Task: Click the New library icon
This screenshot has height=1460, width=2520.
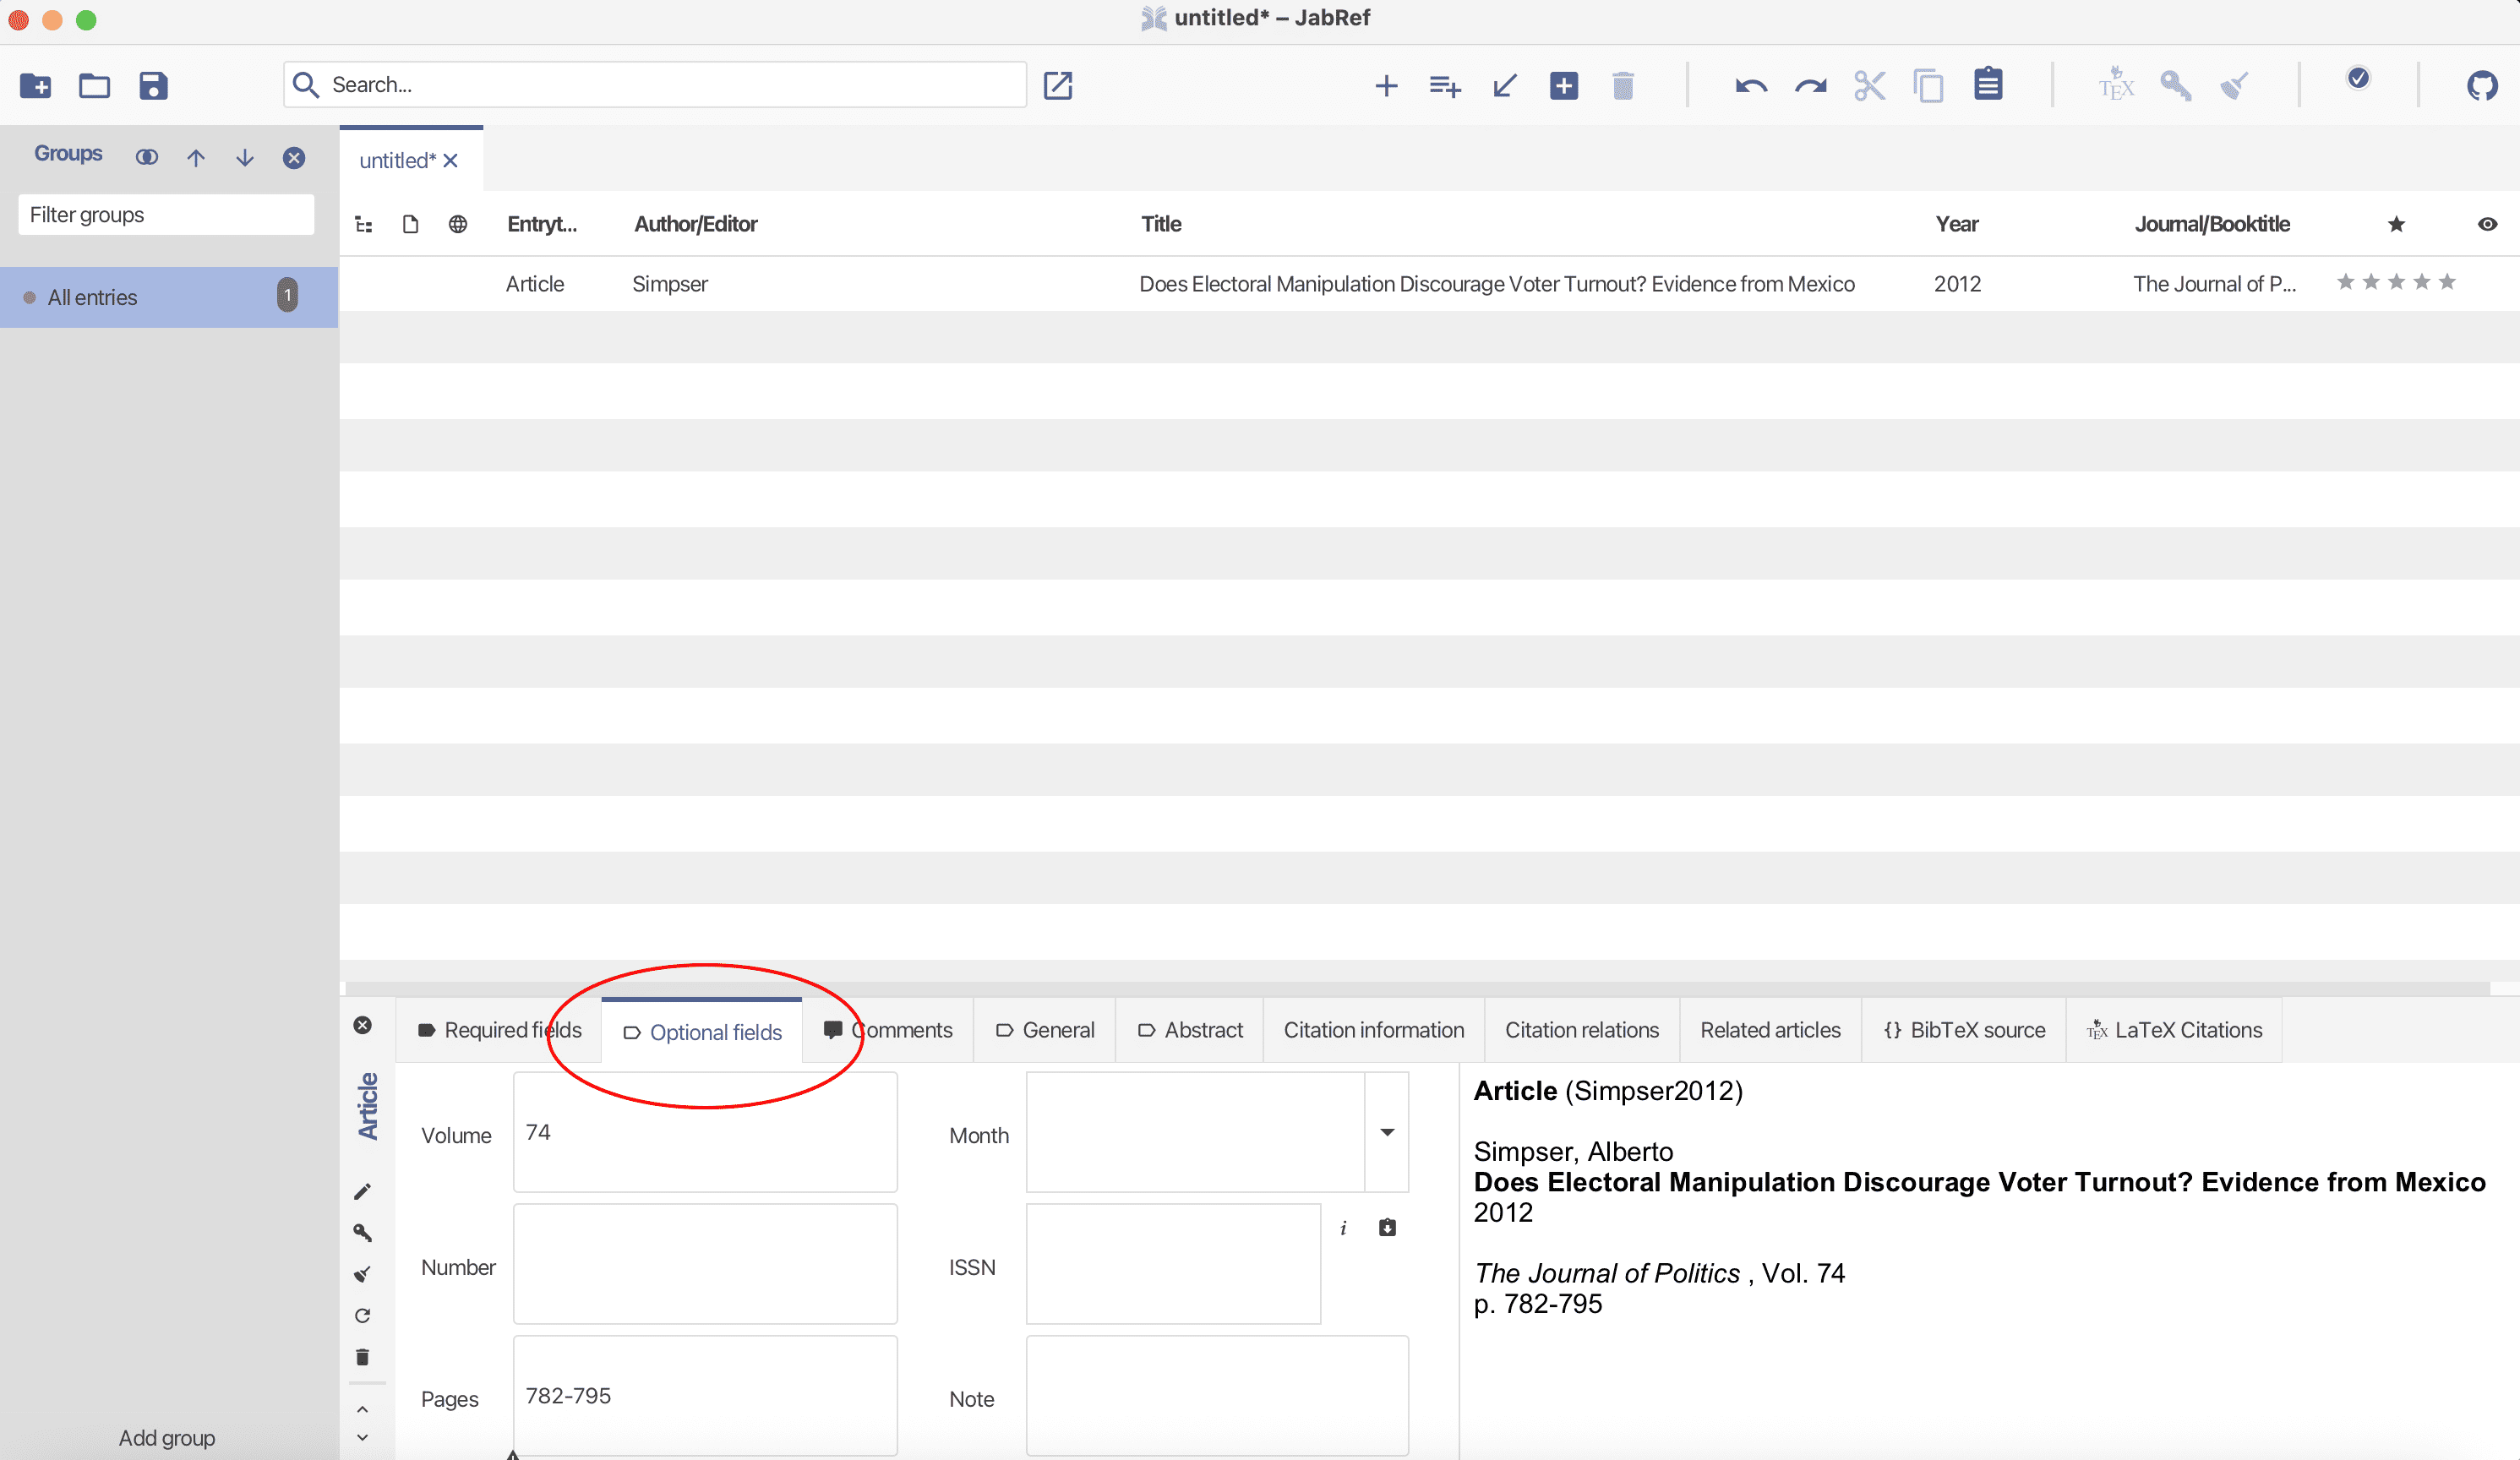Action: [35, 86]
